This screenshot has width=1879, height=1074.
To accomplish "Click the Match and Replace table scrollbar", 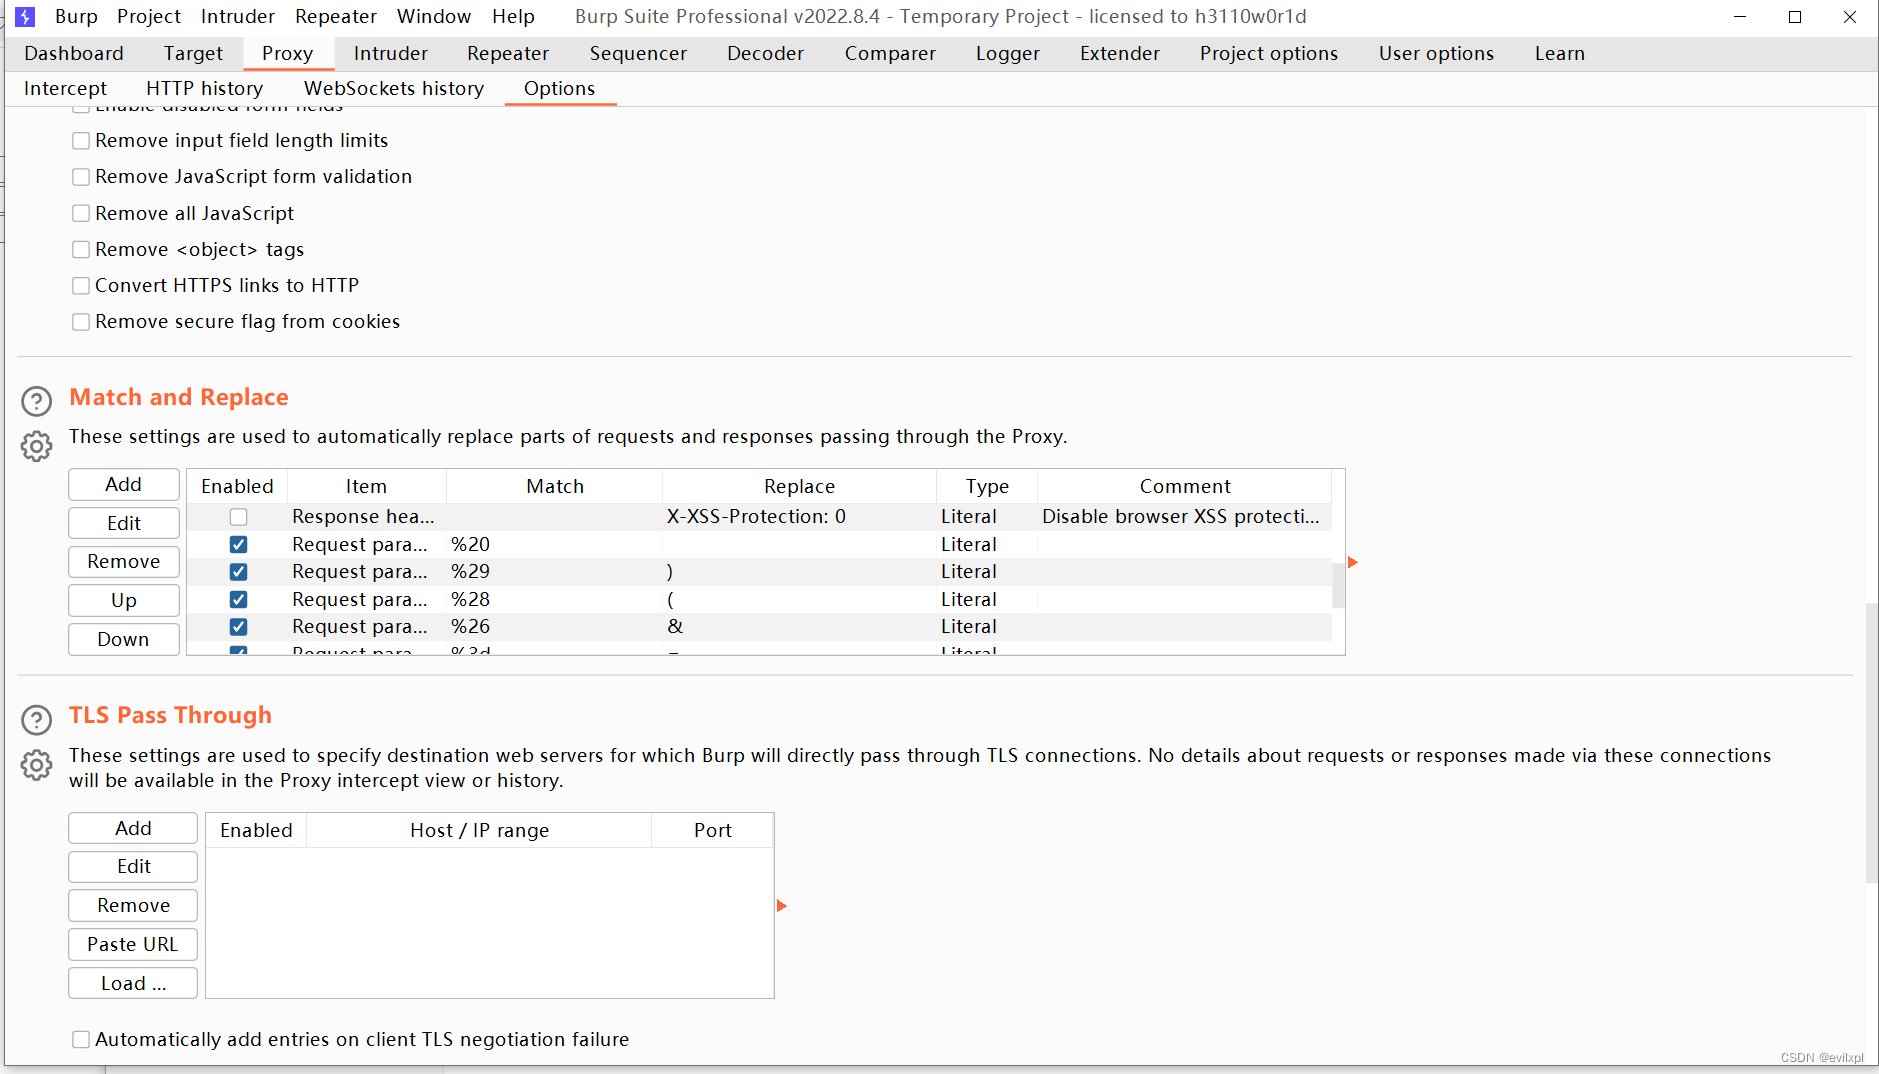I will click(x=1338, y=585).
